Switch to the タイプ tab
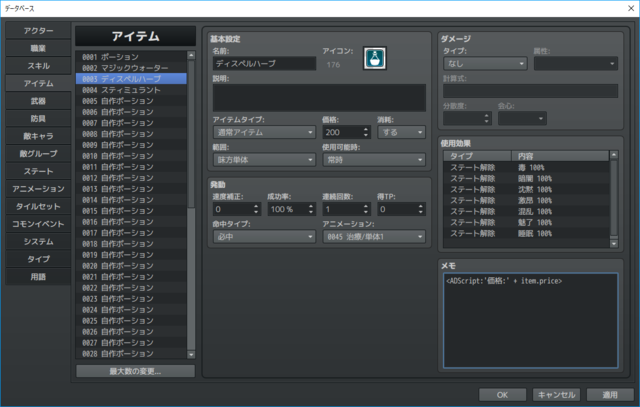This screenshot has width=640, height=407. click(38, 259)
